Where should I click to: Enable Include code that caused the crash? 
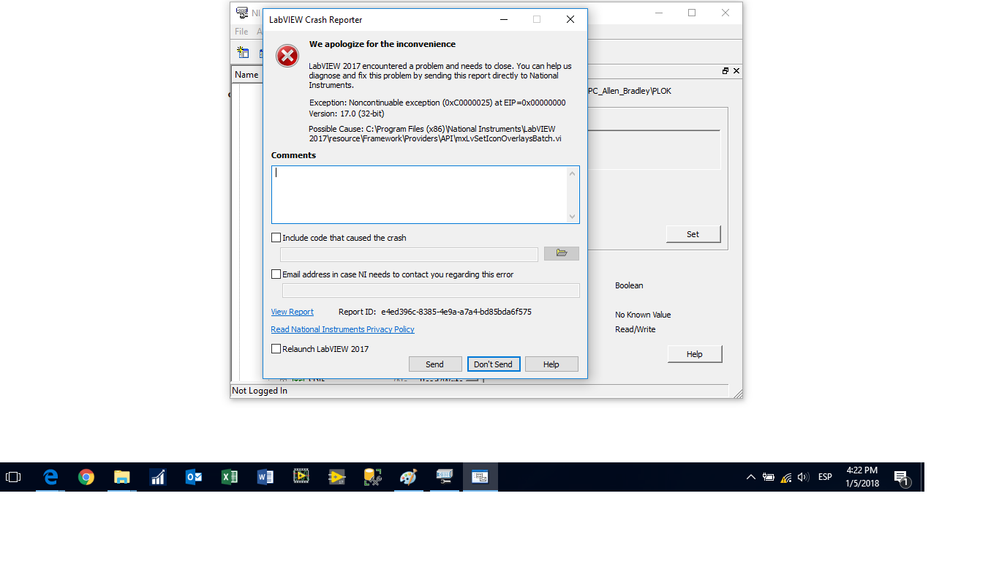[x=276, y=238]
